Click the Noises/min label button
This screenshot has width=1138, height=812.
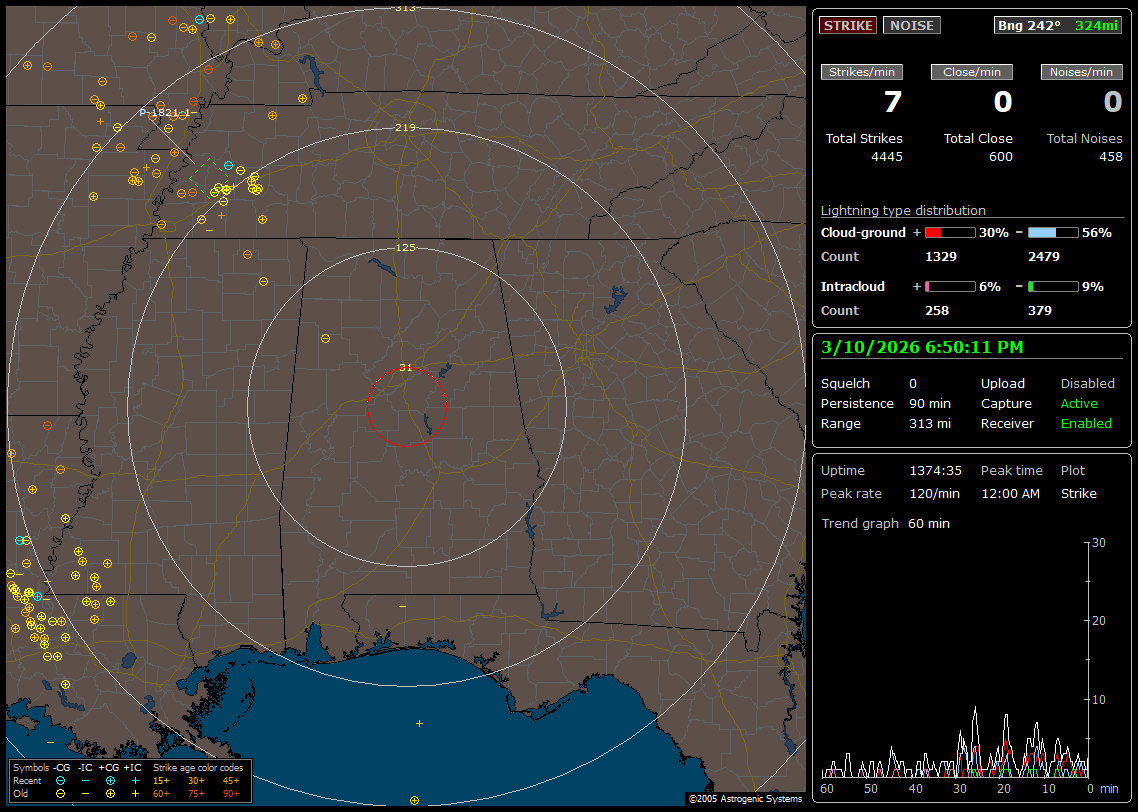tap(1082, 72)
